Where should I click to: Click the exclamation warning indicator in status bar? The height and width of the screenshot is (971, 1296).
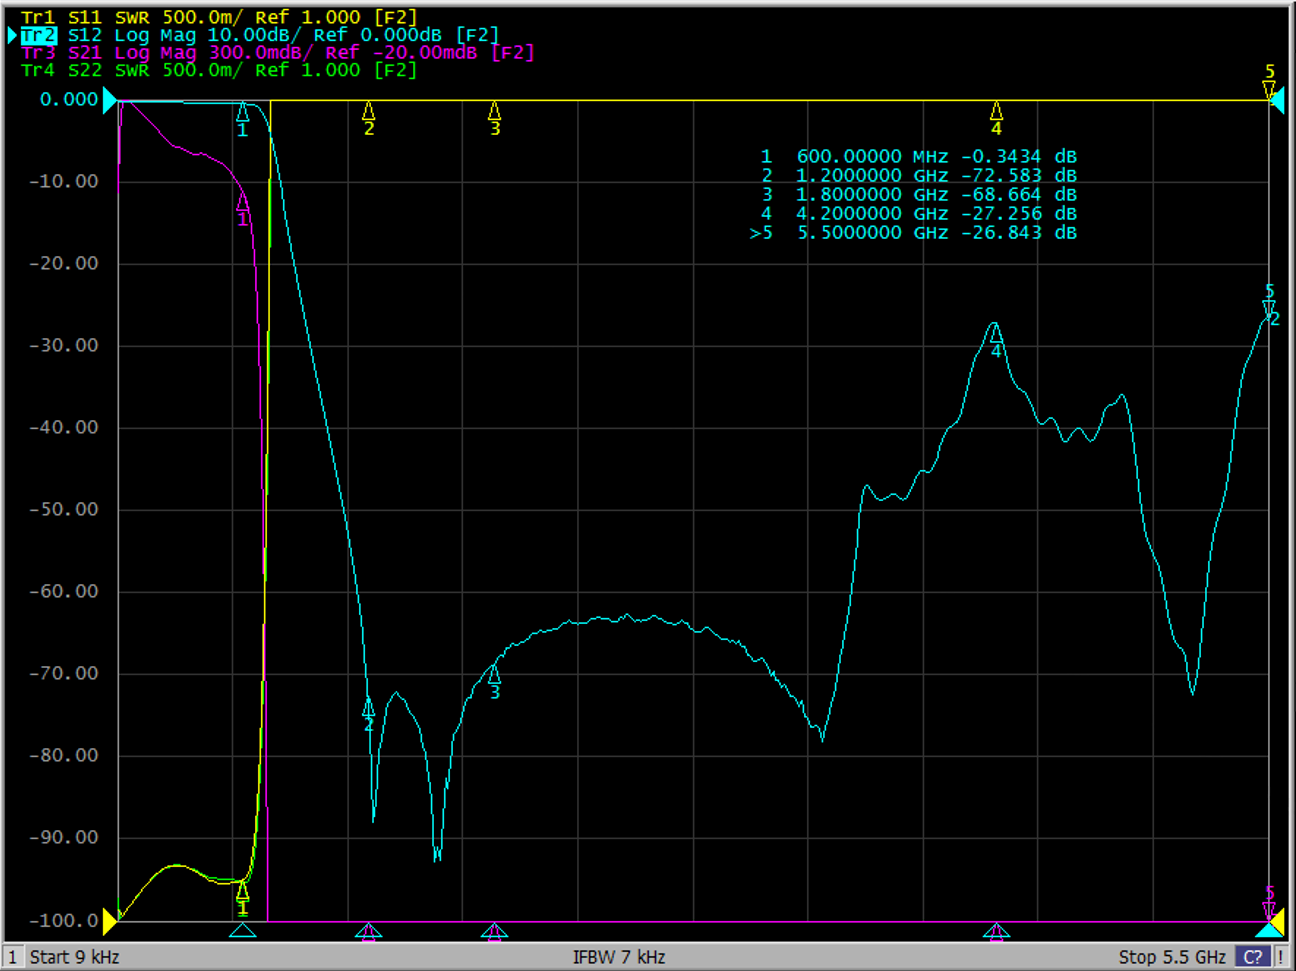[x=1281, y=957]
